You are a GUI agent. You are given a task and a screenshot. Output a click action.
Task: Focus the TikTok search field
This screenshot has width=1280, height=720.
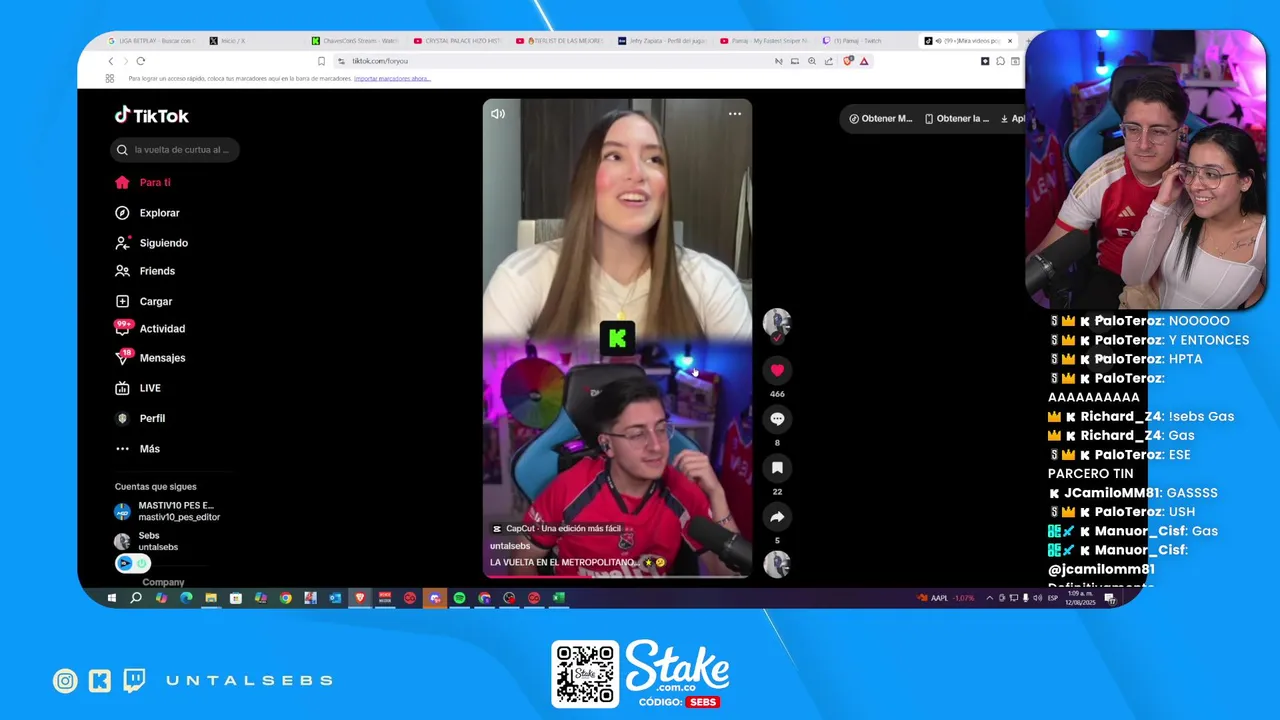[174, 150]
